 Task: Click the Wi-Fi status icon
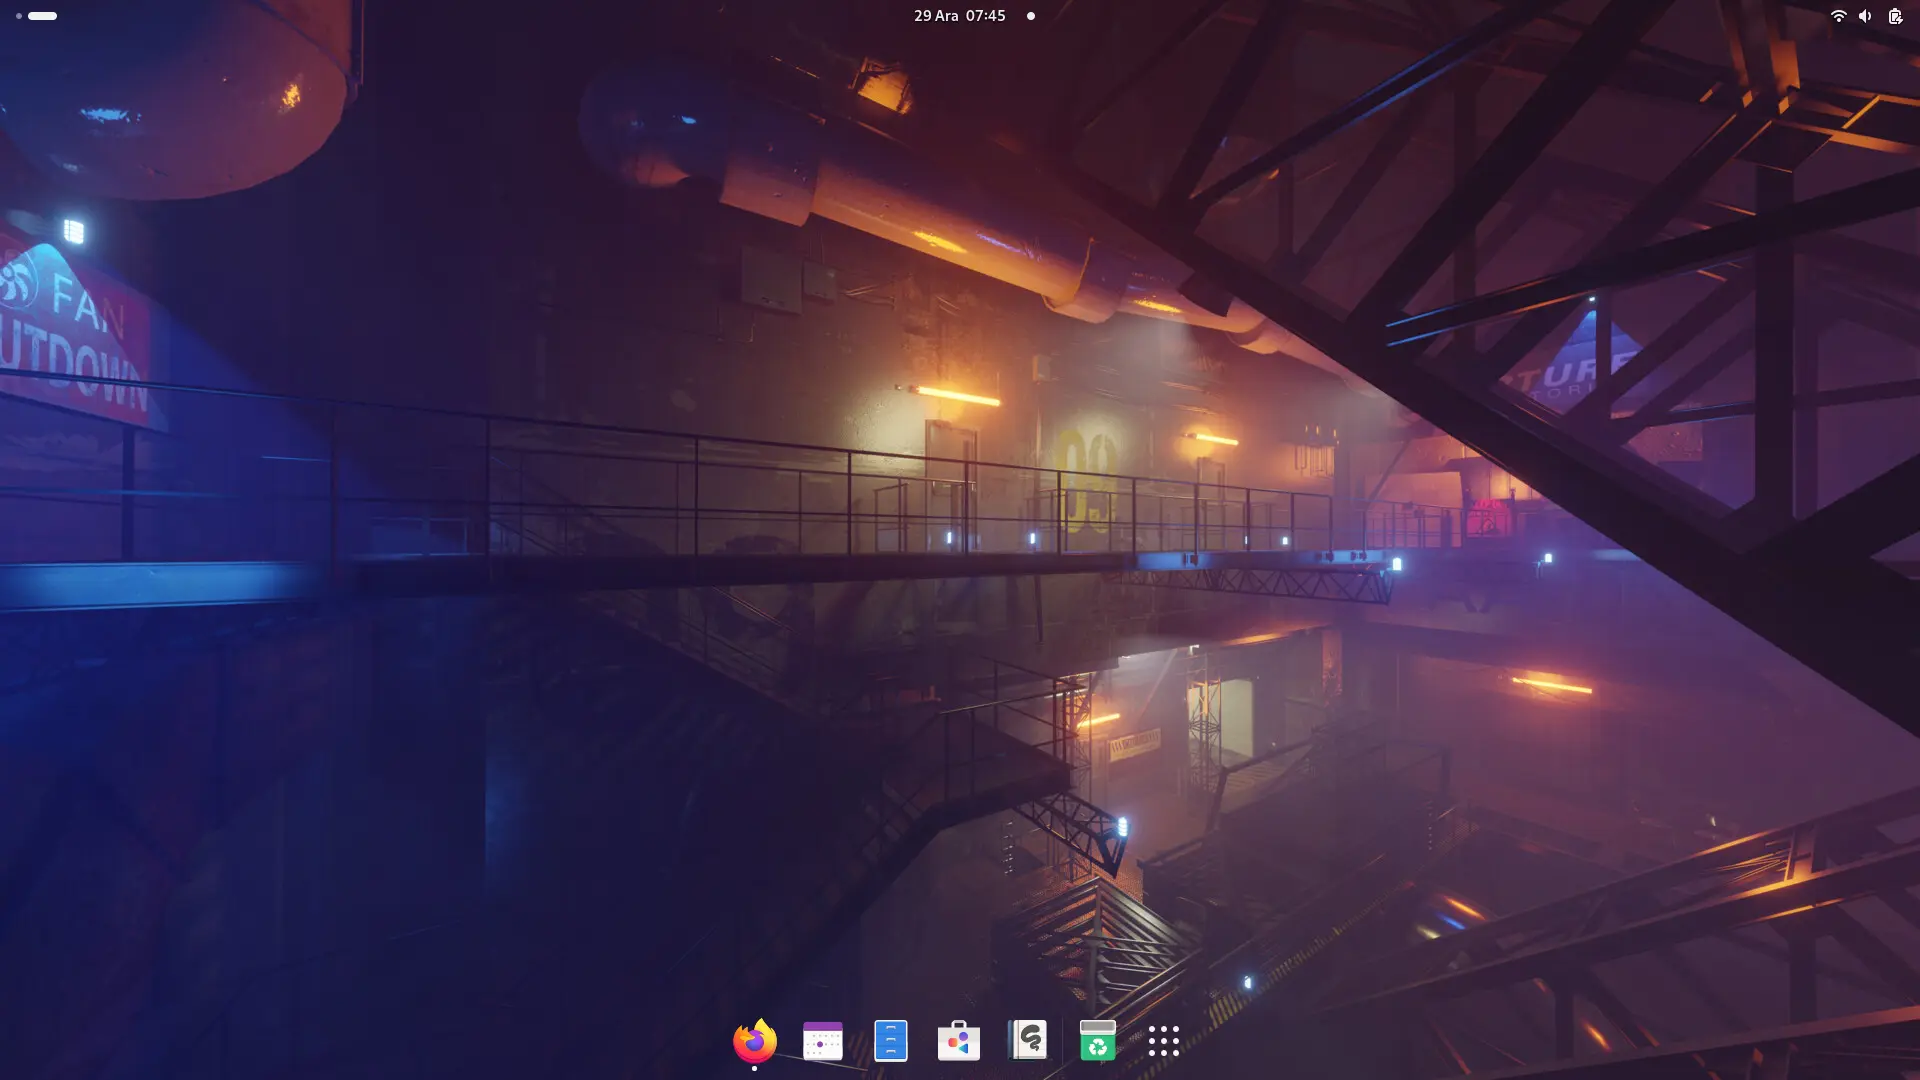[1838, 16]
